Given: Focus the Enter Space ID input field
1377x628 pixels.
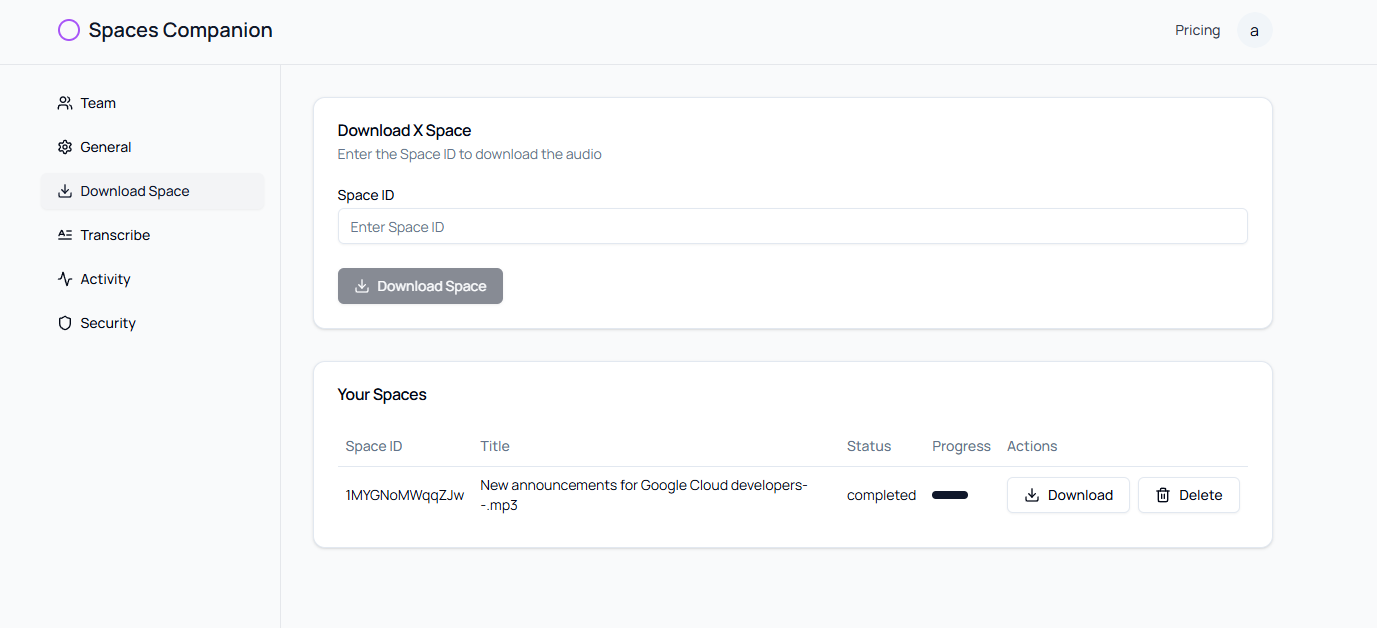Looking at the screenshot, I should 792,226.
